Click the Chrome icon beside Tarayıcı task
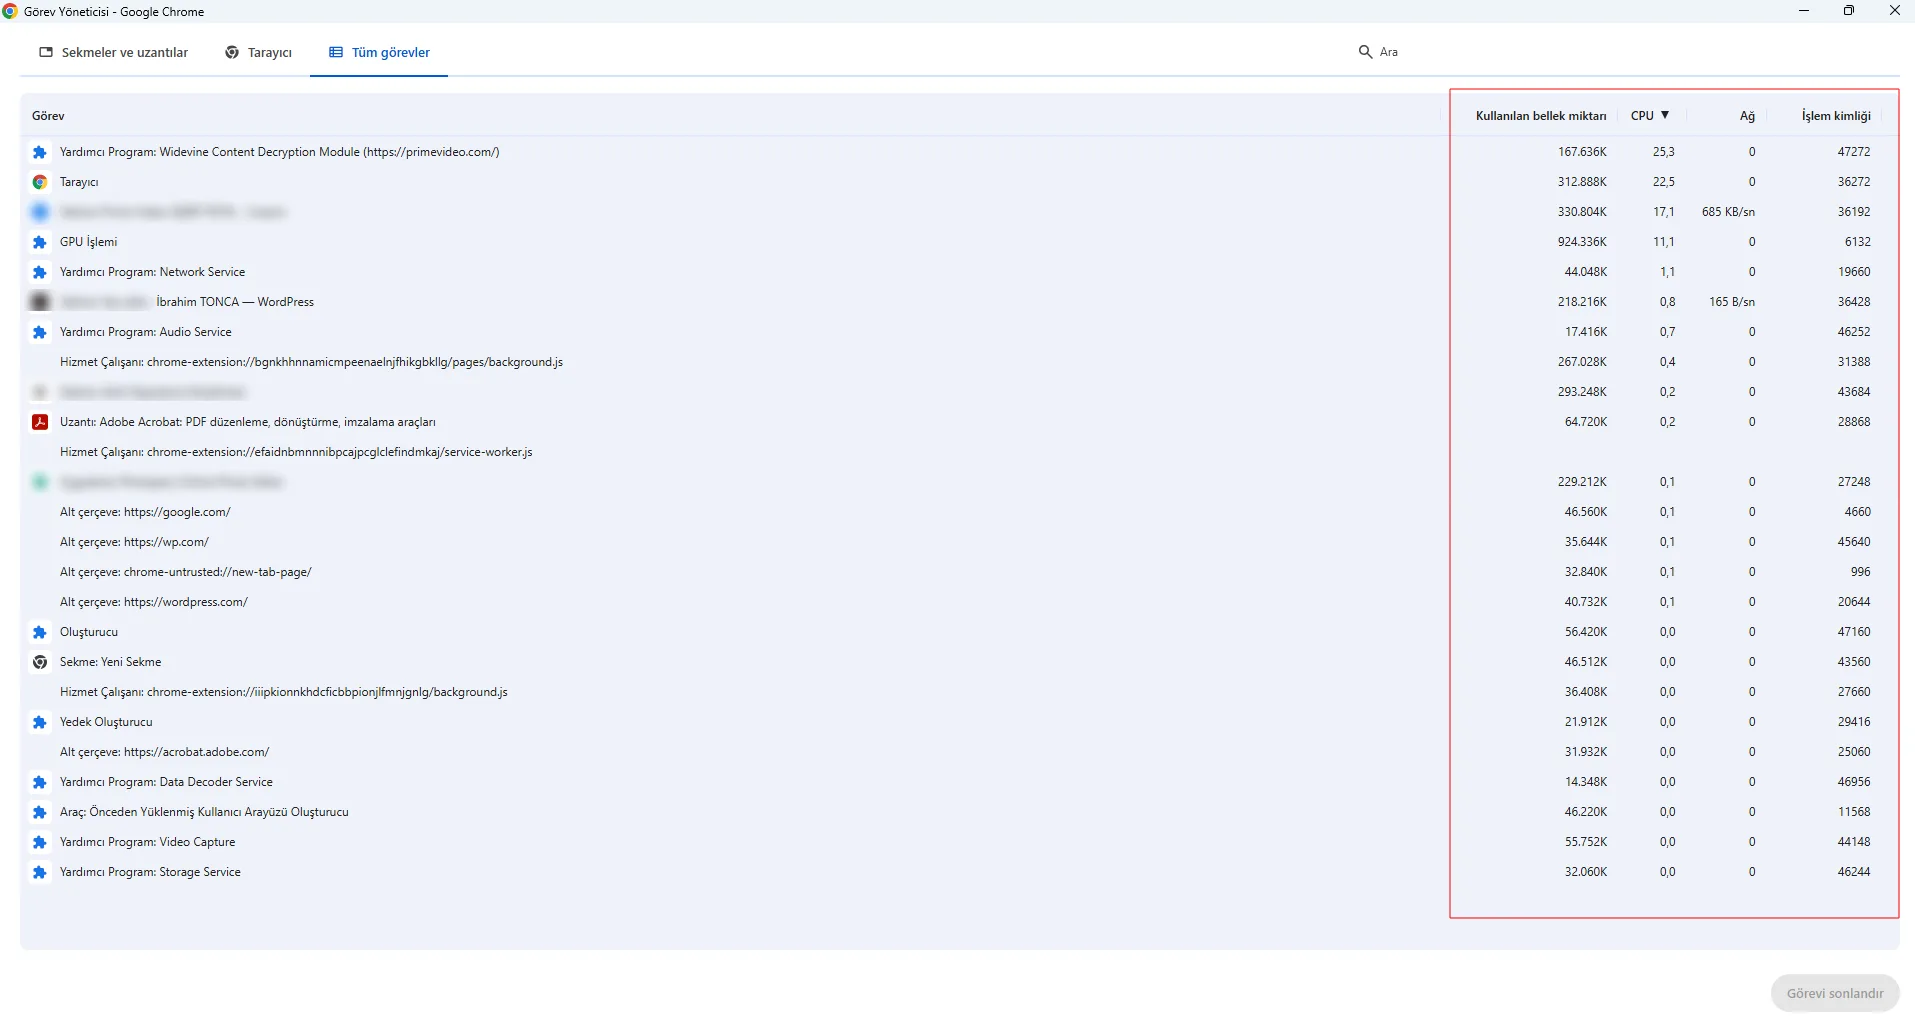 pyautogui.click(x=40, y=182)
